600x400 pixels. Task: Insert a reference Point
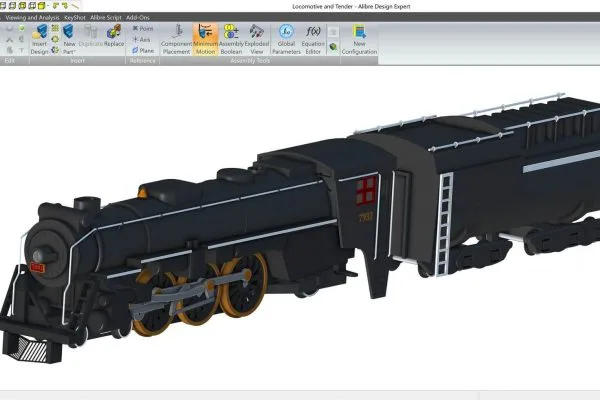143,28
